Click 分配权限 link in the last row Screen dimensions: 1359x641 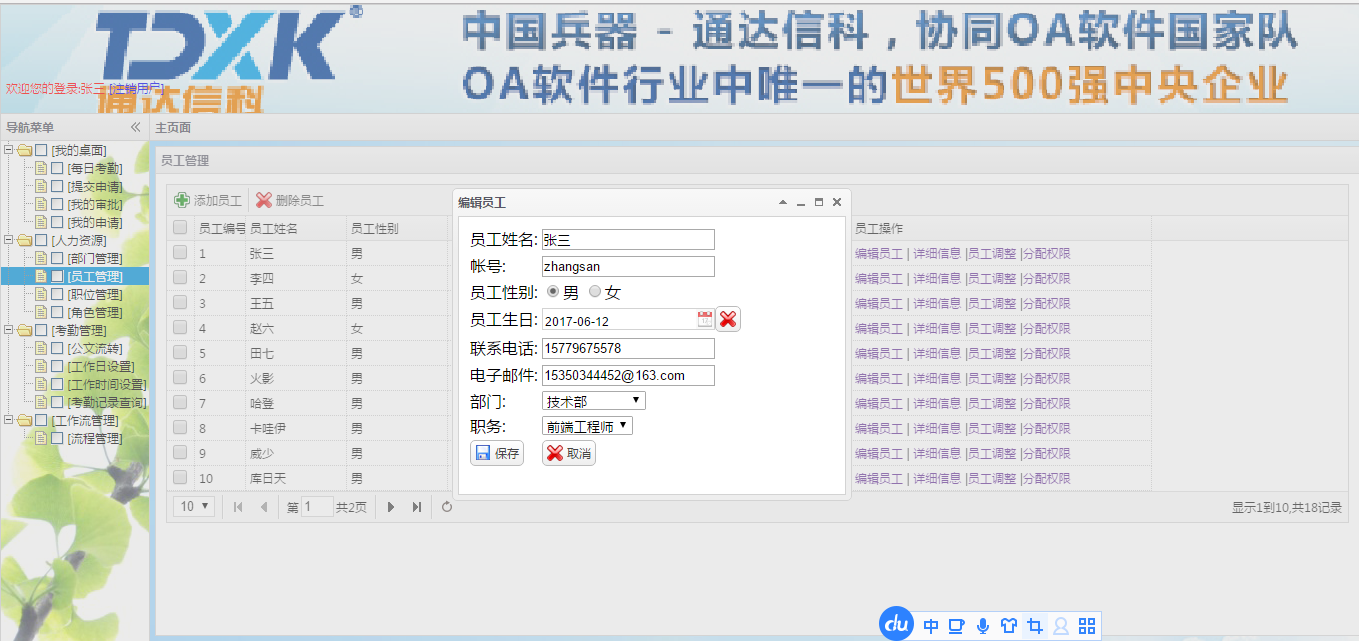(1046, 478)
